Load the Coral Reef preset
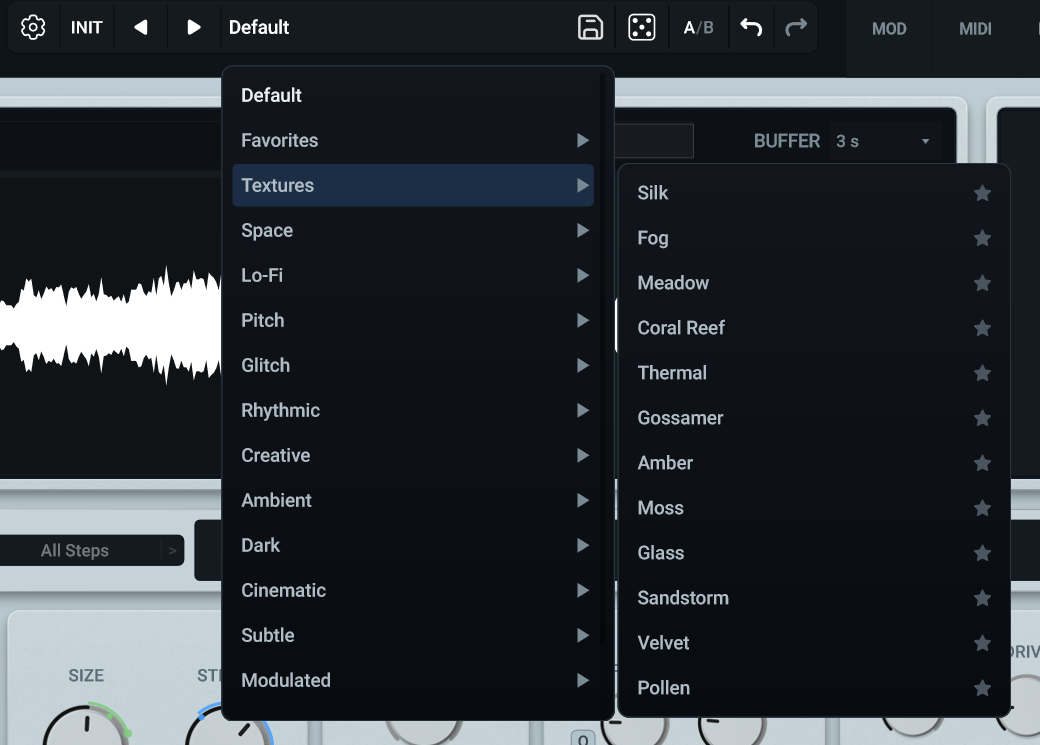The image size is (1040, 745). pos(814,328)
